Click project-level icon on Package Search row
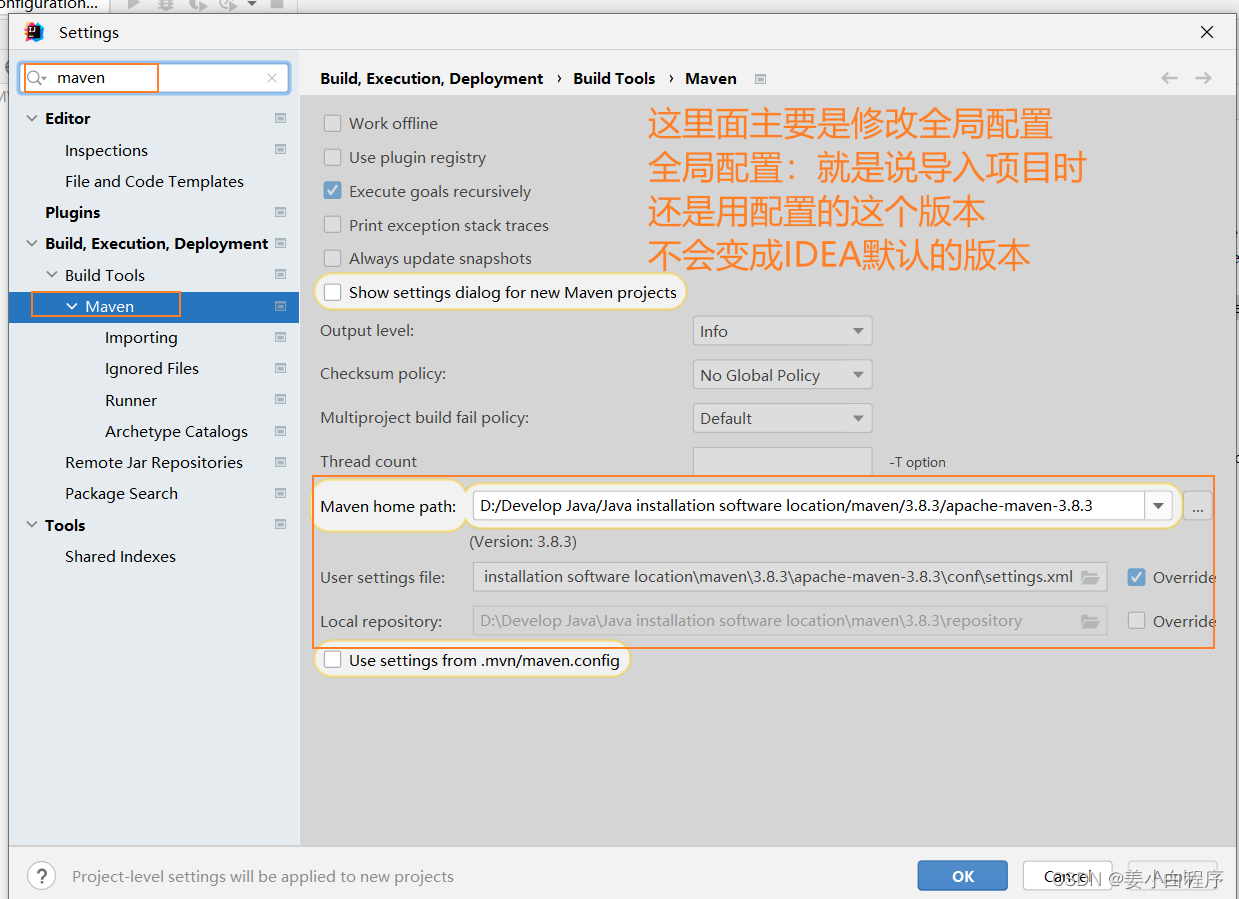1239x899 pixels. [x=280, y=493]
